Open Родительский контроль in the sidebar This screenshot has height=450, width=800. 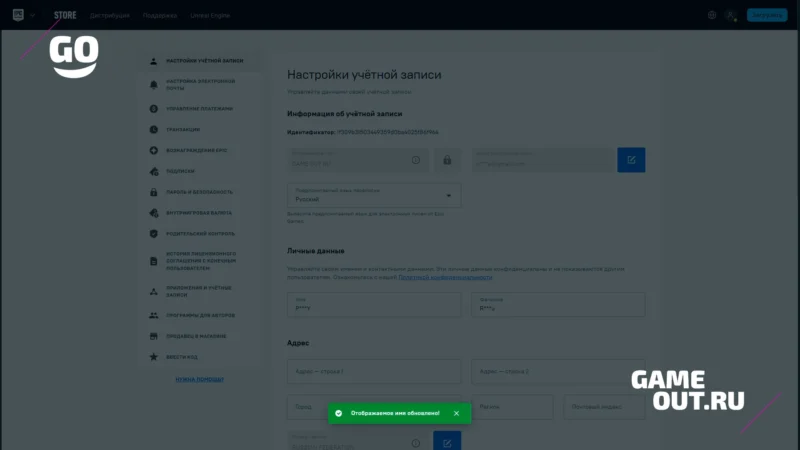click(200, 234)
